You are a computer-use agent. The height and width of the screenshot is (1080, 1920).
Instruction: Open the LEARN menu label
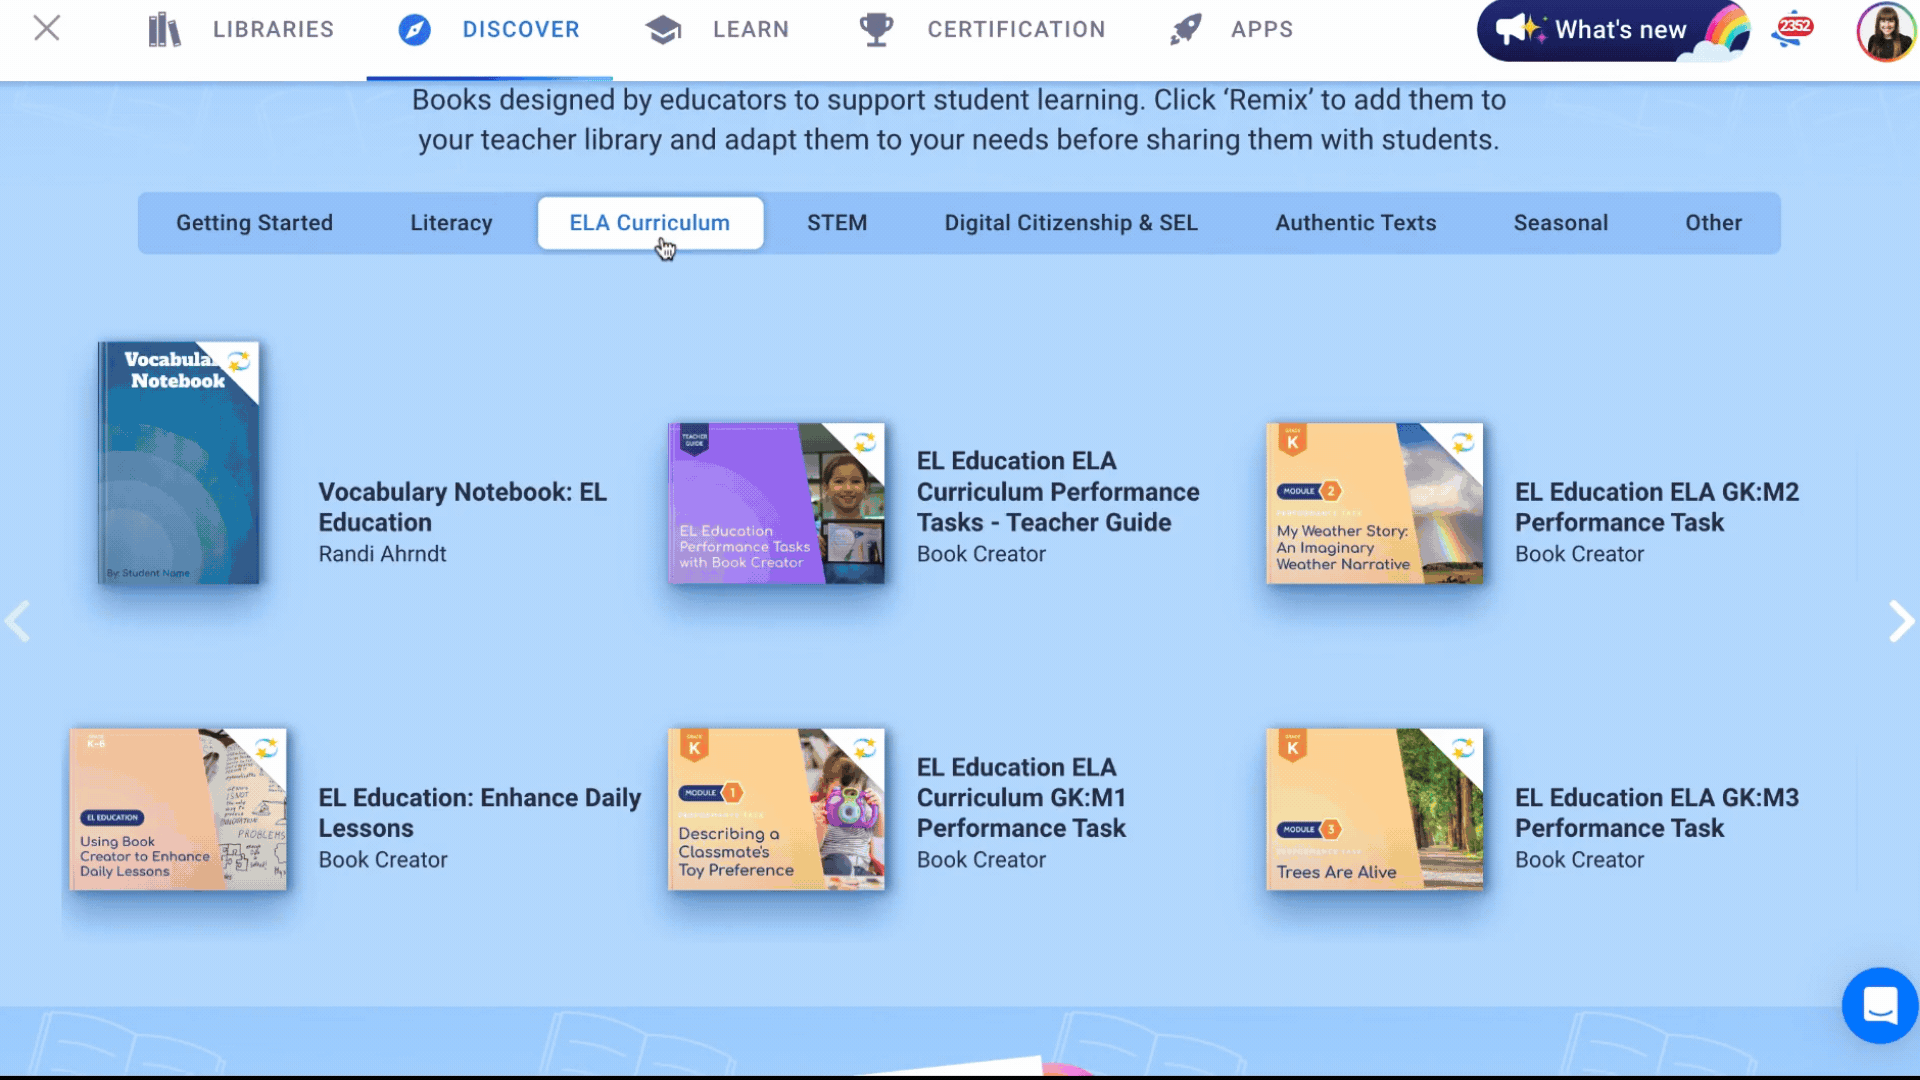click(x=751, y=30)
